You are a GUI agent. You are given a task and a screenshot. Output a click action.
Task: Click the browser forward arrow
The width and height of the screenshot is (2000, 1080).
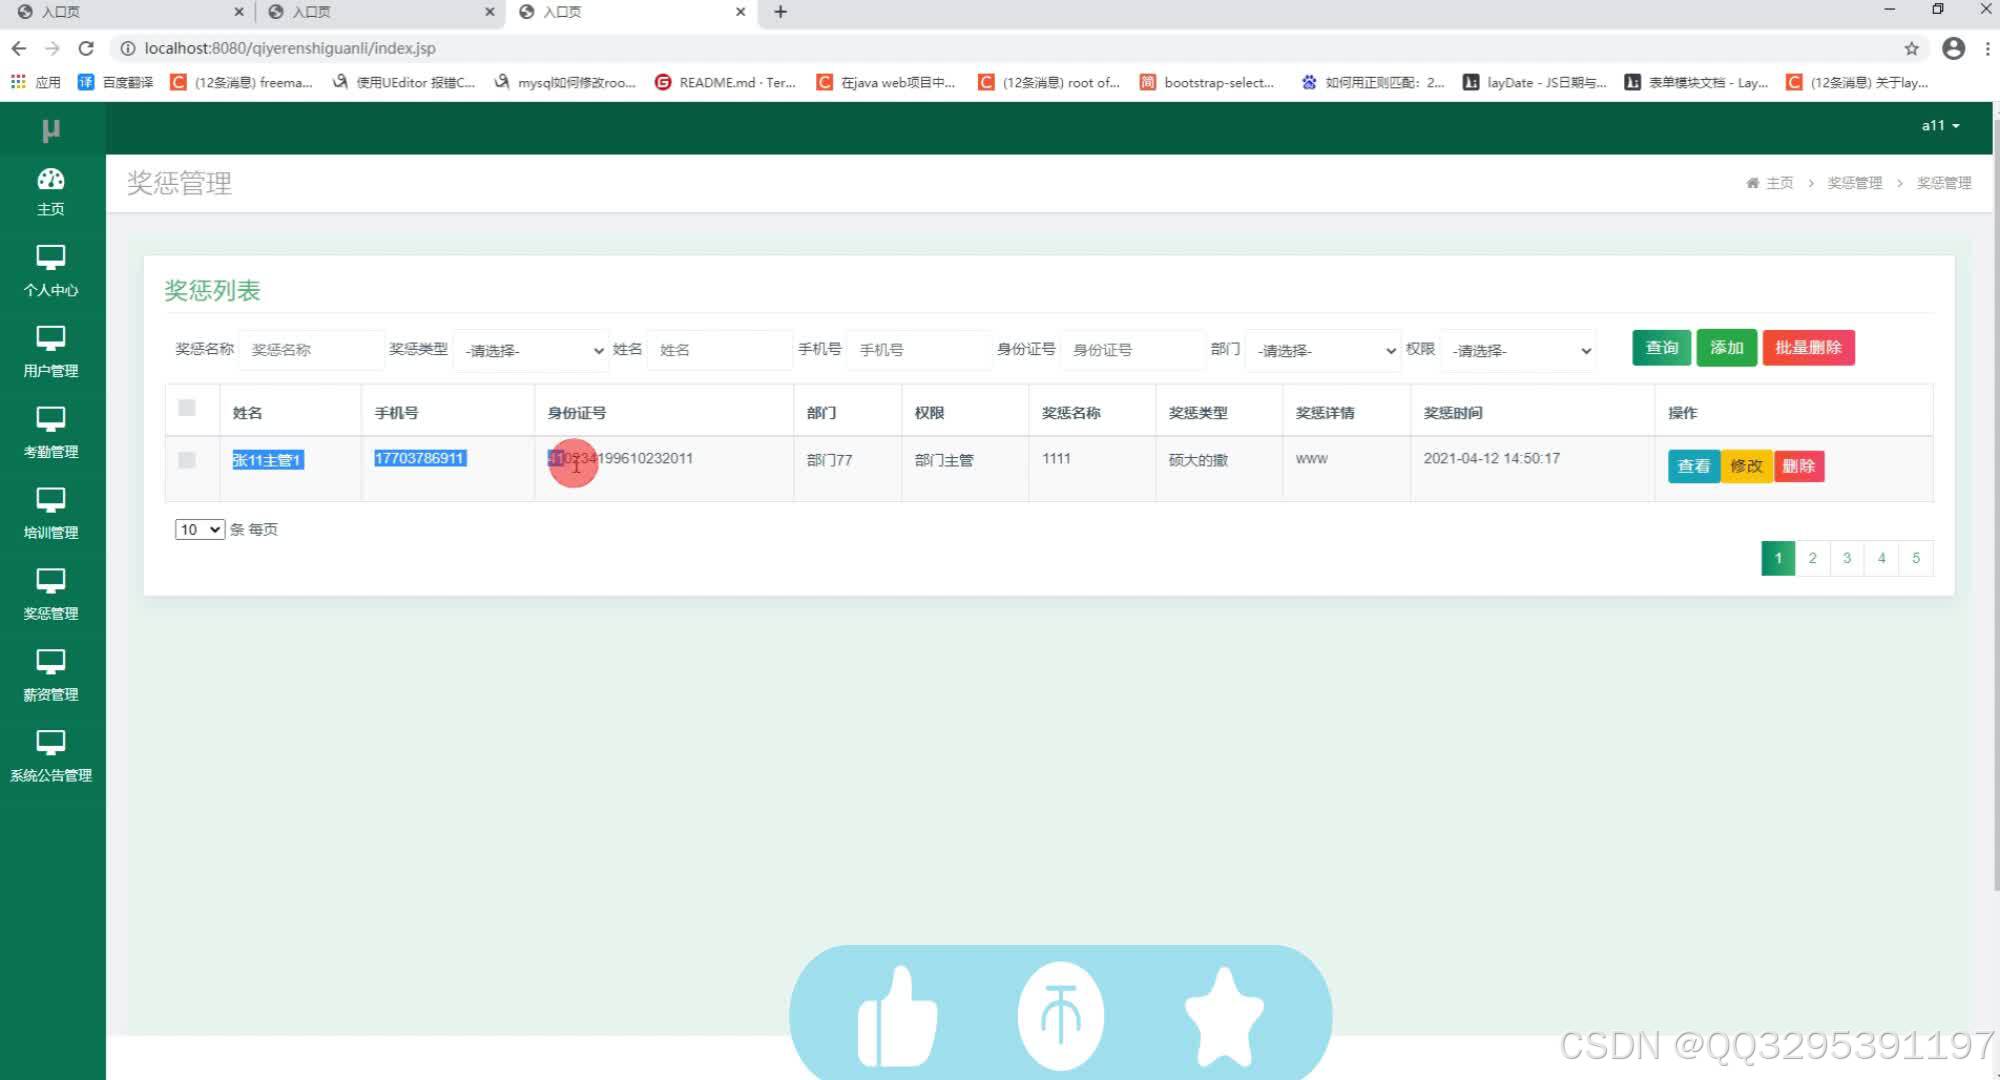[x=52, y=48]
